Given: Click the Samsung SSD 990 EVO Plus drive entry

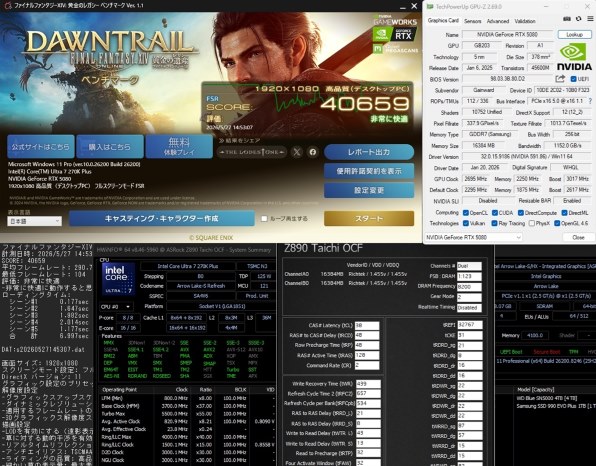Looking at the screenshot, I should 555,406.
